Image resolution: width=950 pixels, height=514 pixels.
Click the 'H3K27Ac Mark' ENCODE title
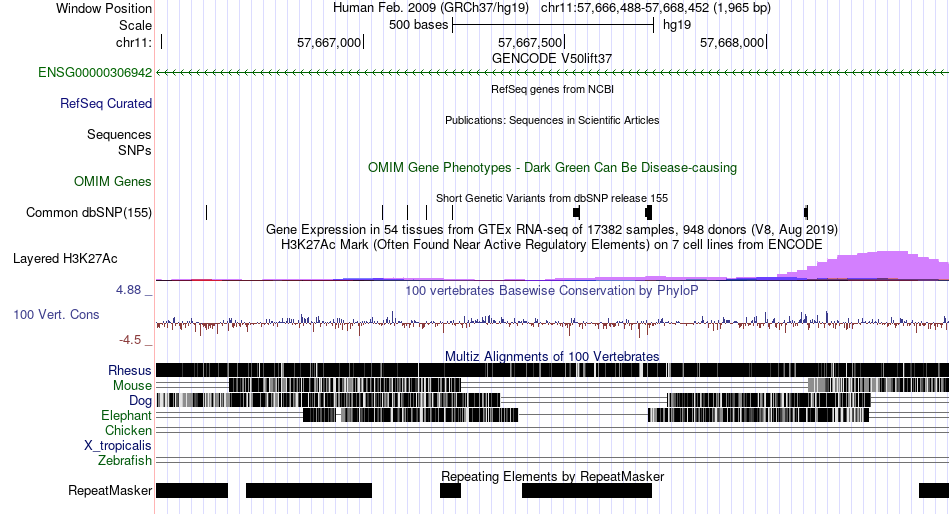[x=552, y=245]
